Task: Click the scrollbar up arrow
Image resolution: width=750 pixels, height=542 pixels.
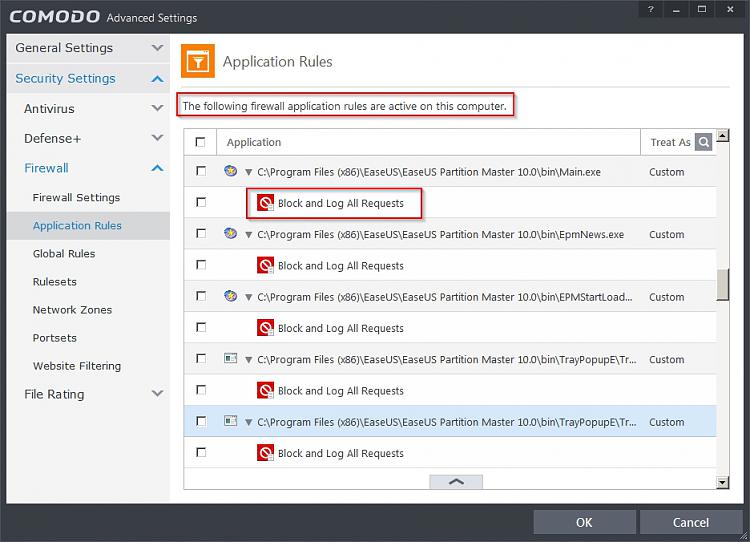Action: pyautogui.click(x=723, y=135)
